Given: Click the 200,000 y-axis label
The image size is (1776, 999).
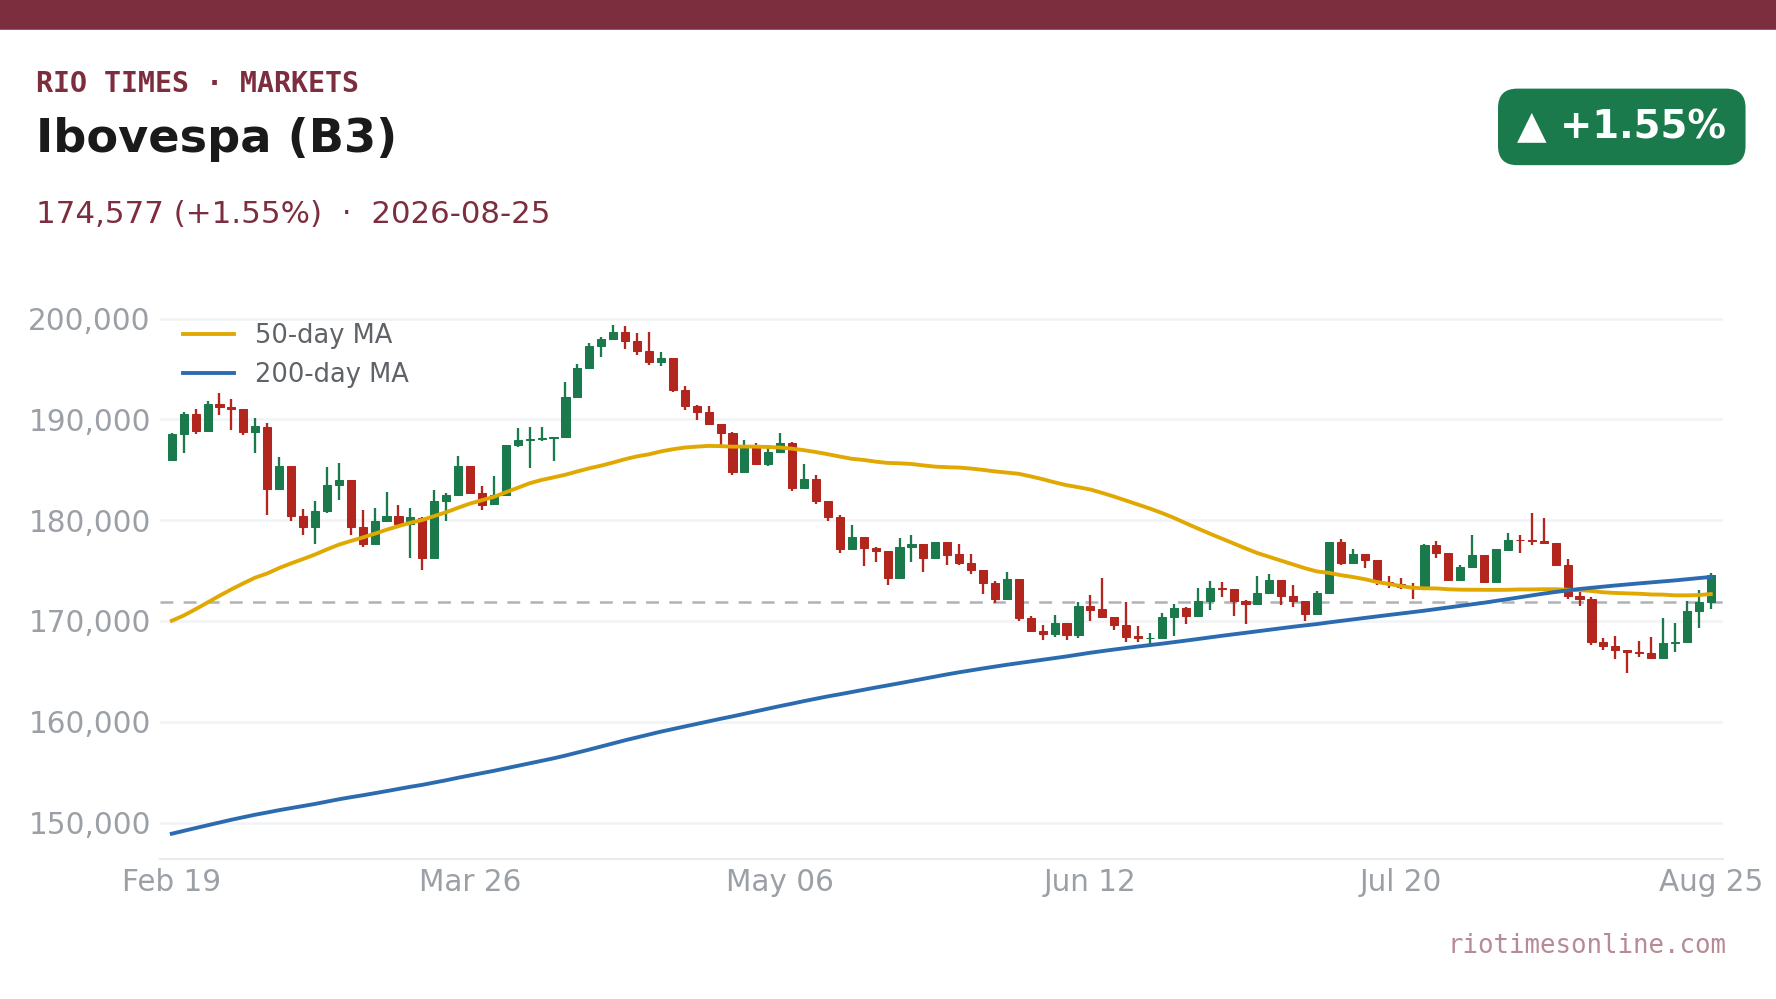Looking at the screenshot, I should click(x=89, y=320).
